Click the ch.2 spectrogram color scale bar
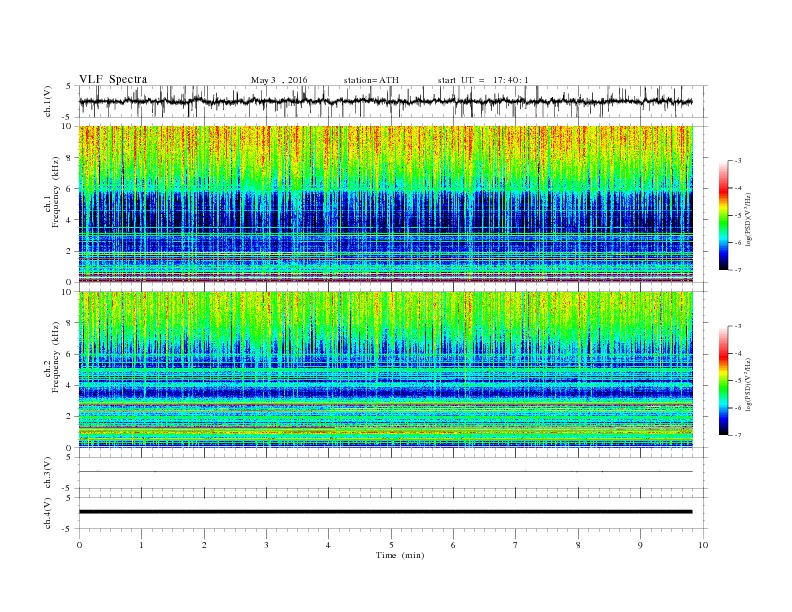Image resolution: width=792 pixels, height=612 pixels. click(723, 380)
